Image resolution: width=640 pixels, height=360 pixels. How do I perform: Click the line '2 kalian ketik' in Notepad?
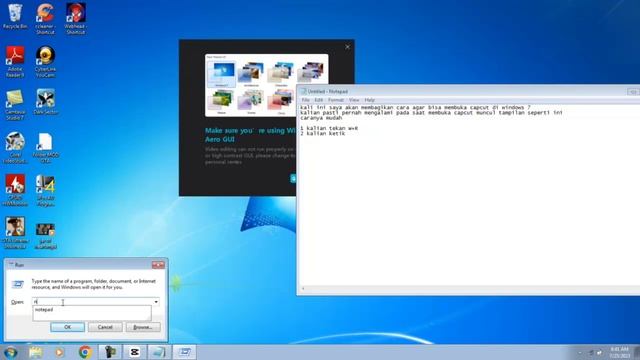322,133
